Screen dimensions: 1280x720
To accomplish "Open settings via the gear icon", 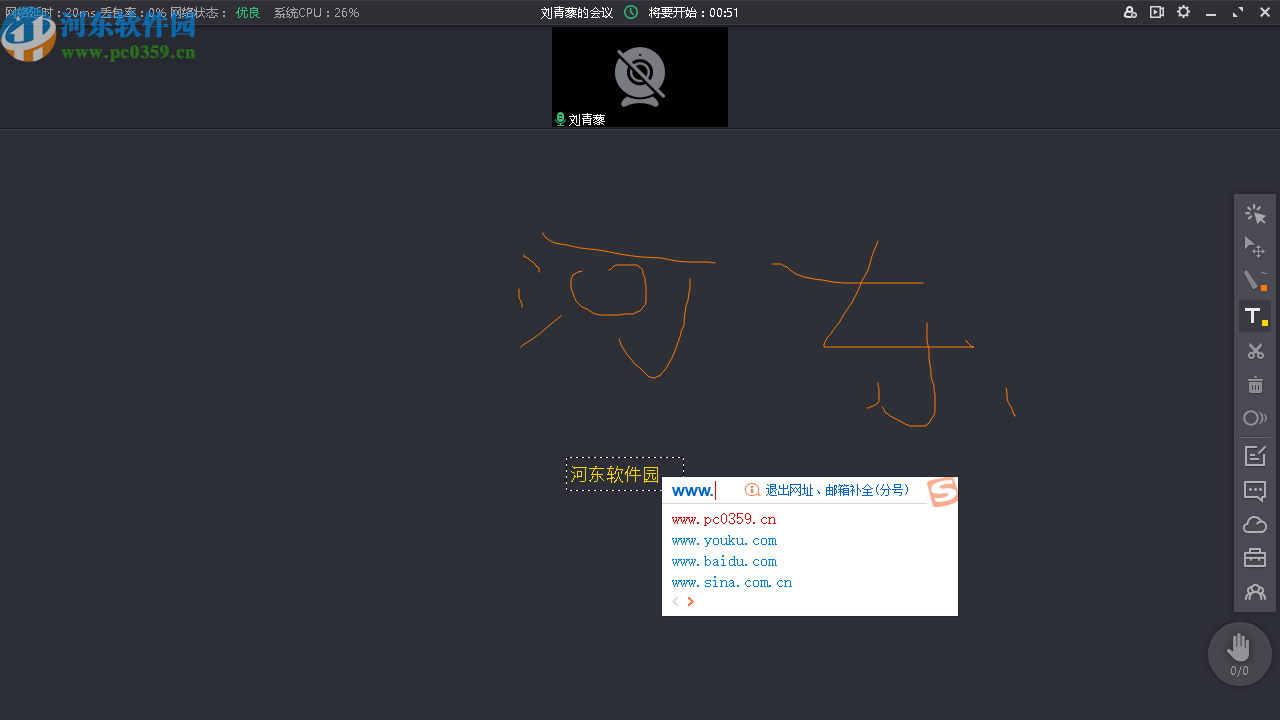I will tap(1183, 12).
